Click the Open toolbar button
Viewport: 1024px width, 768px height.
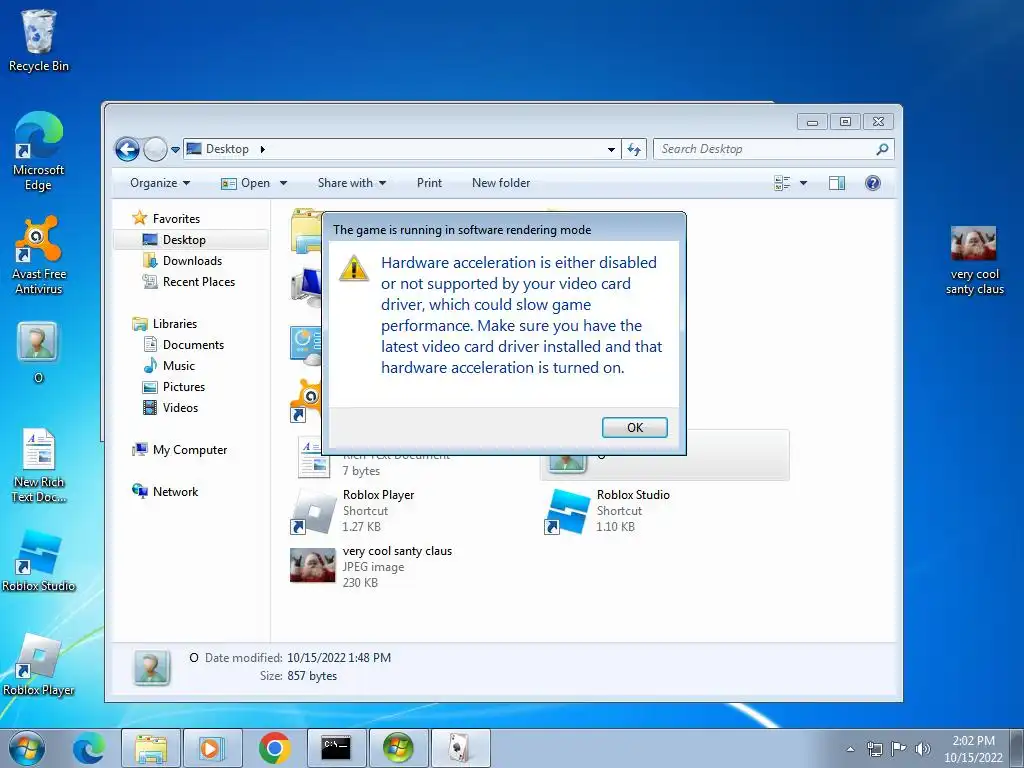[x=246, y=184]
